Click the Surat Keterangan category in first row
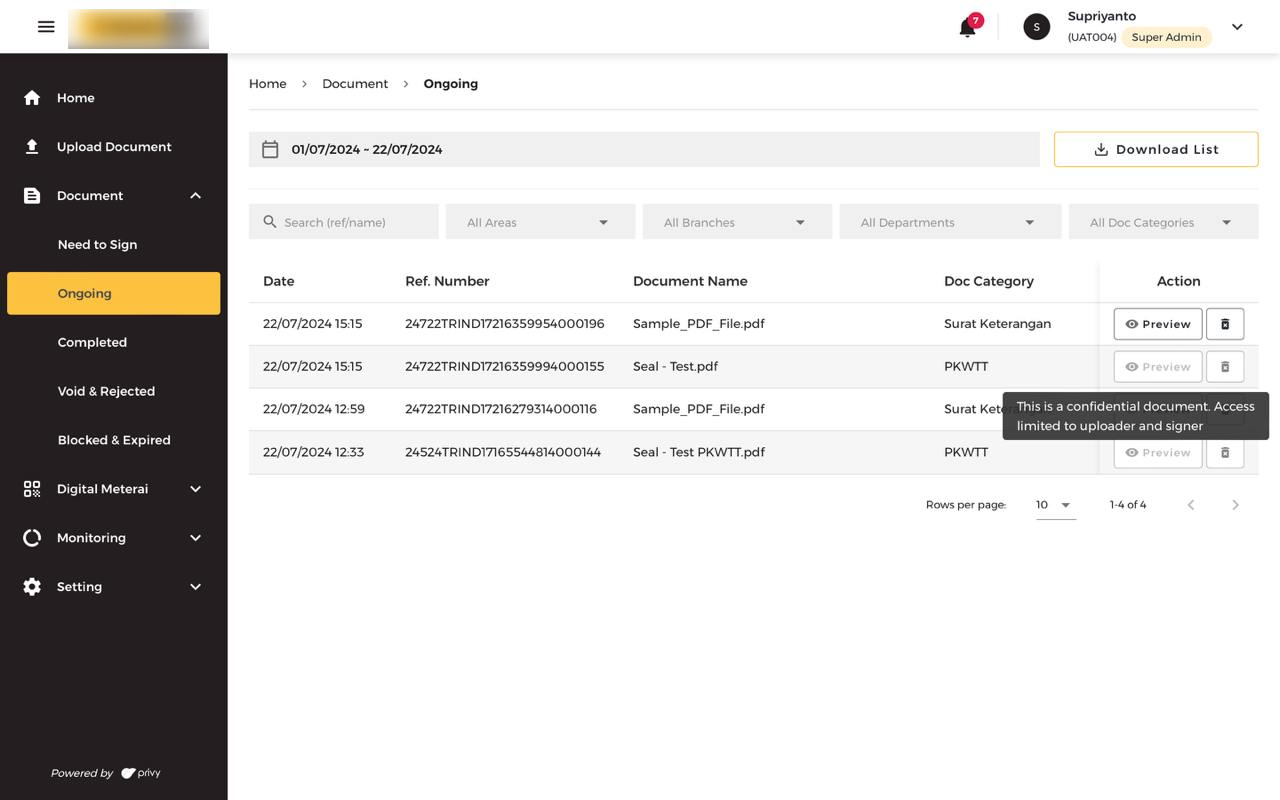Screen dimensions: 1280x800 [997, 324]
